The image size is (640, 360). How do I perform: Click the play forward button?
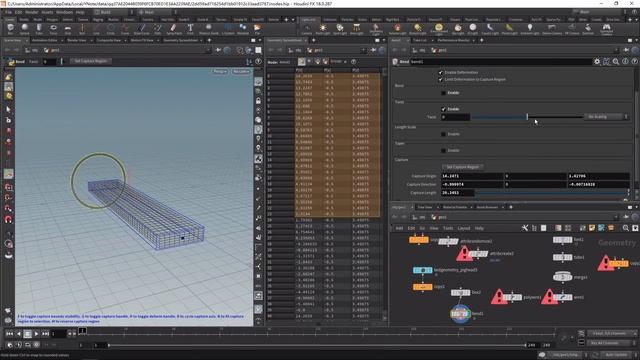pos(36,334)
